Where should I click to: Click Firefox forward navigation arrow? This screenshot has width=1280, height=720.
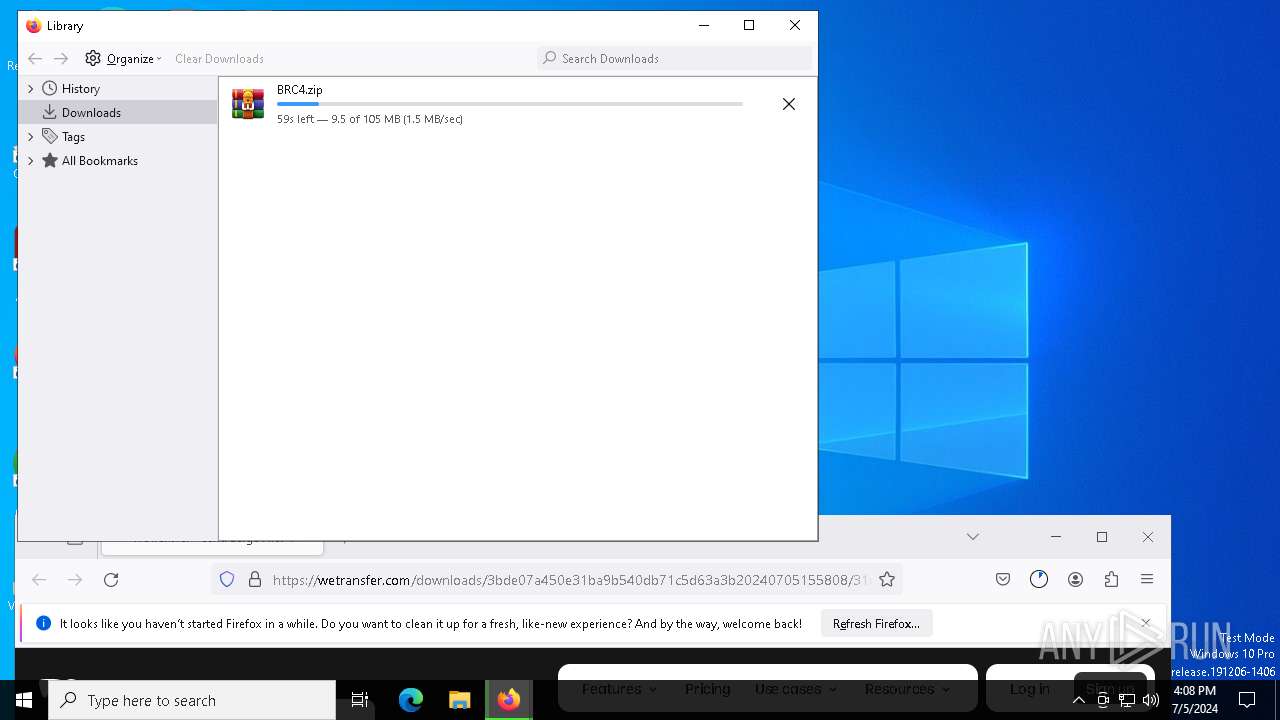coord(75,579)
